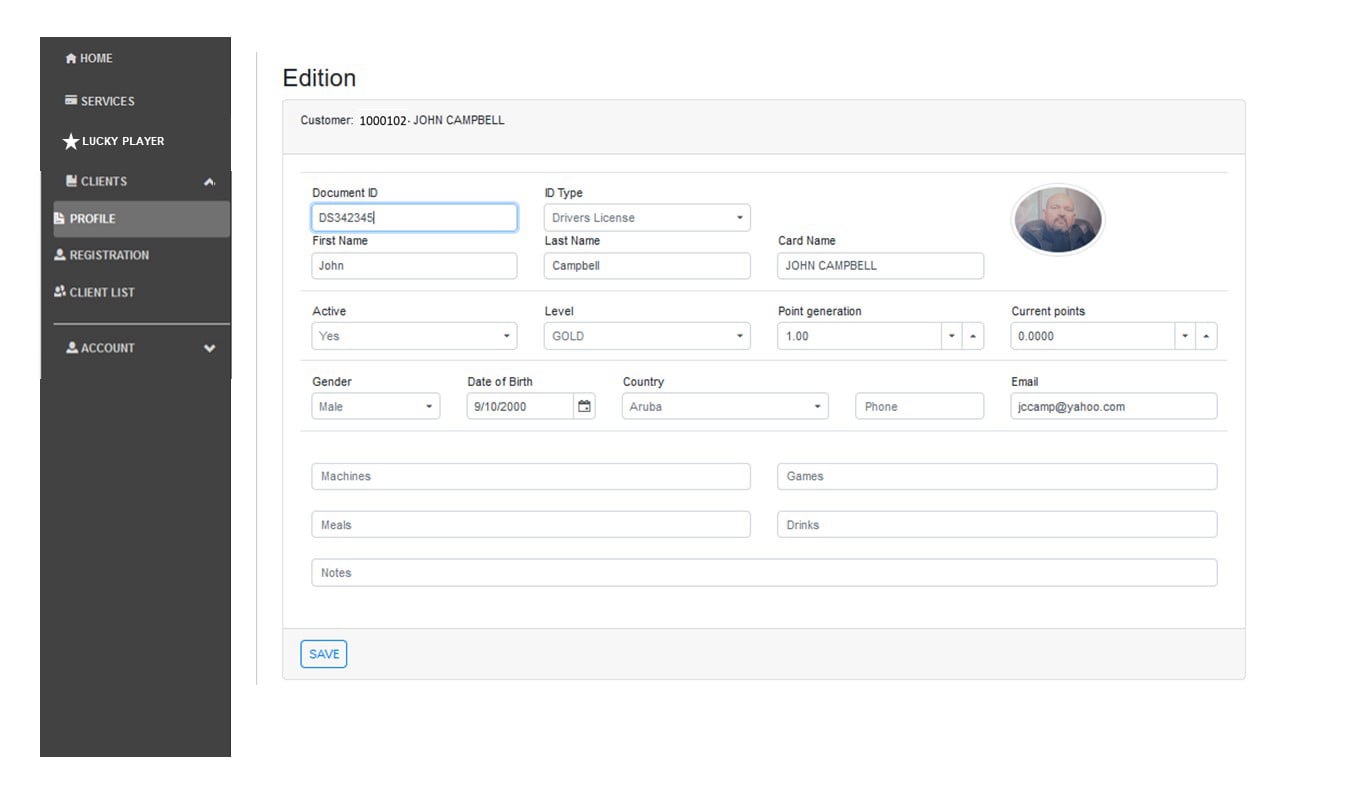Focus the Document ID field
Screen dimensions: 1361x794
click(414, 218)
